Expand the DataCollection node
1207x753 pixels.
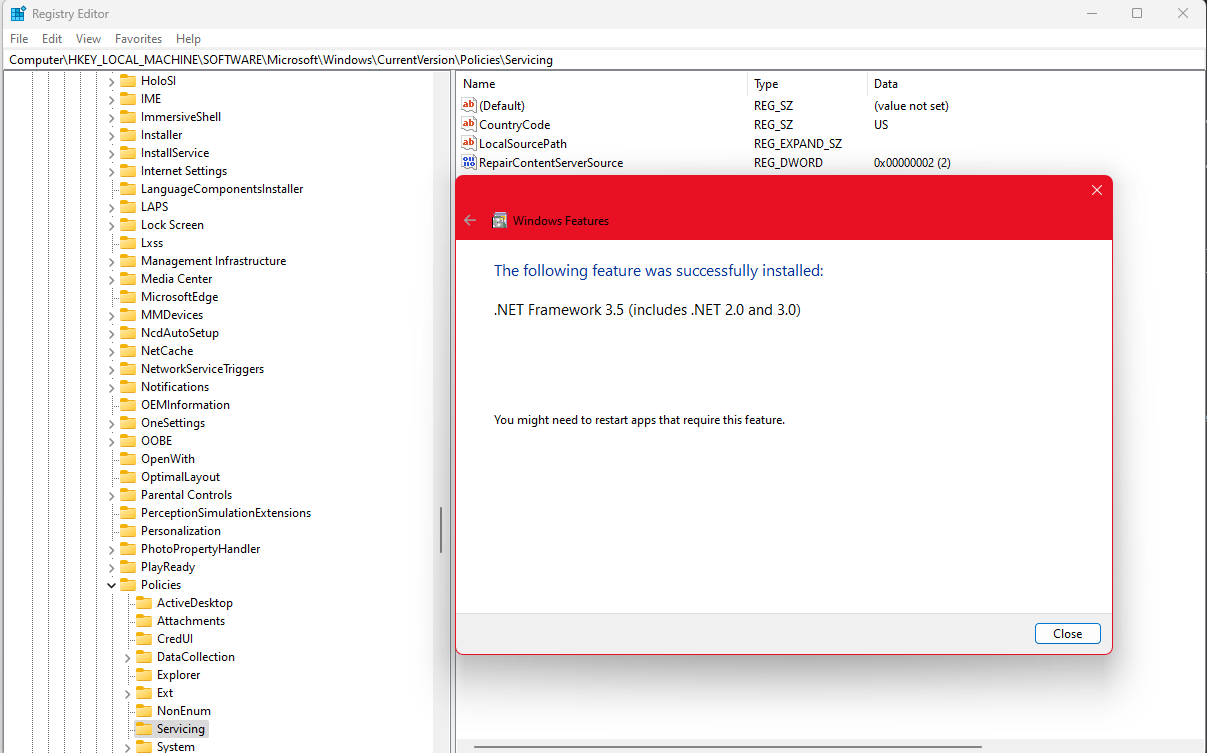[x=125, y=656]
